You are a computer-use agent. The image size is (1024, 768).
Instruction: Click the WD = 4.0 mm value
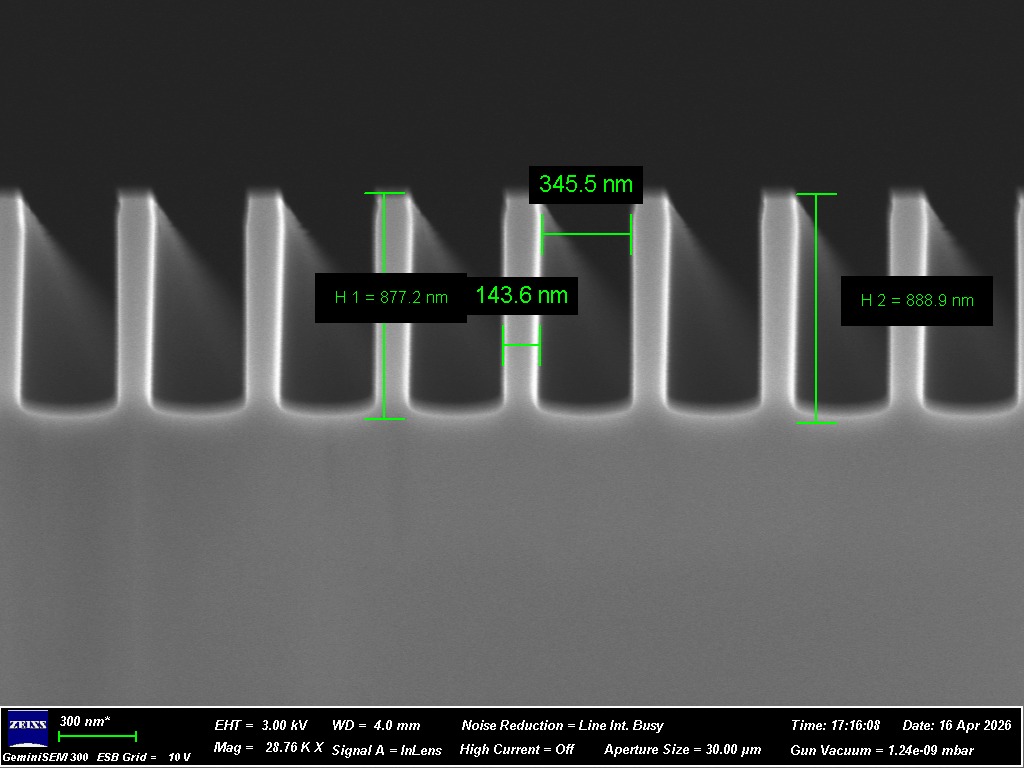[x=376, y=725]
